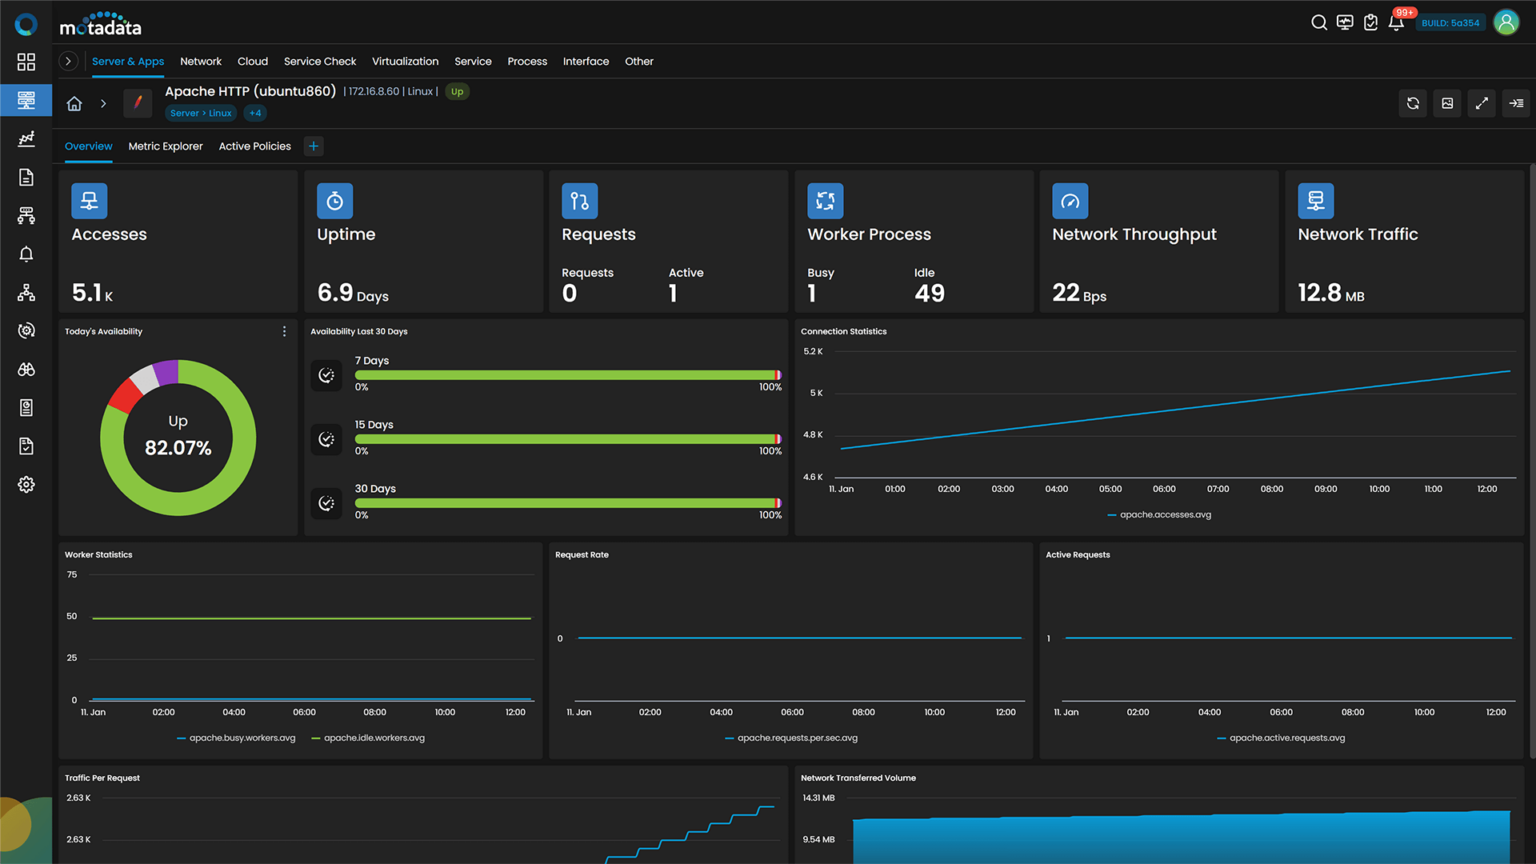
Task: Open the dashboard grid icon in sidebar
Action: (x=26, y=62)
